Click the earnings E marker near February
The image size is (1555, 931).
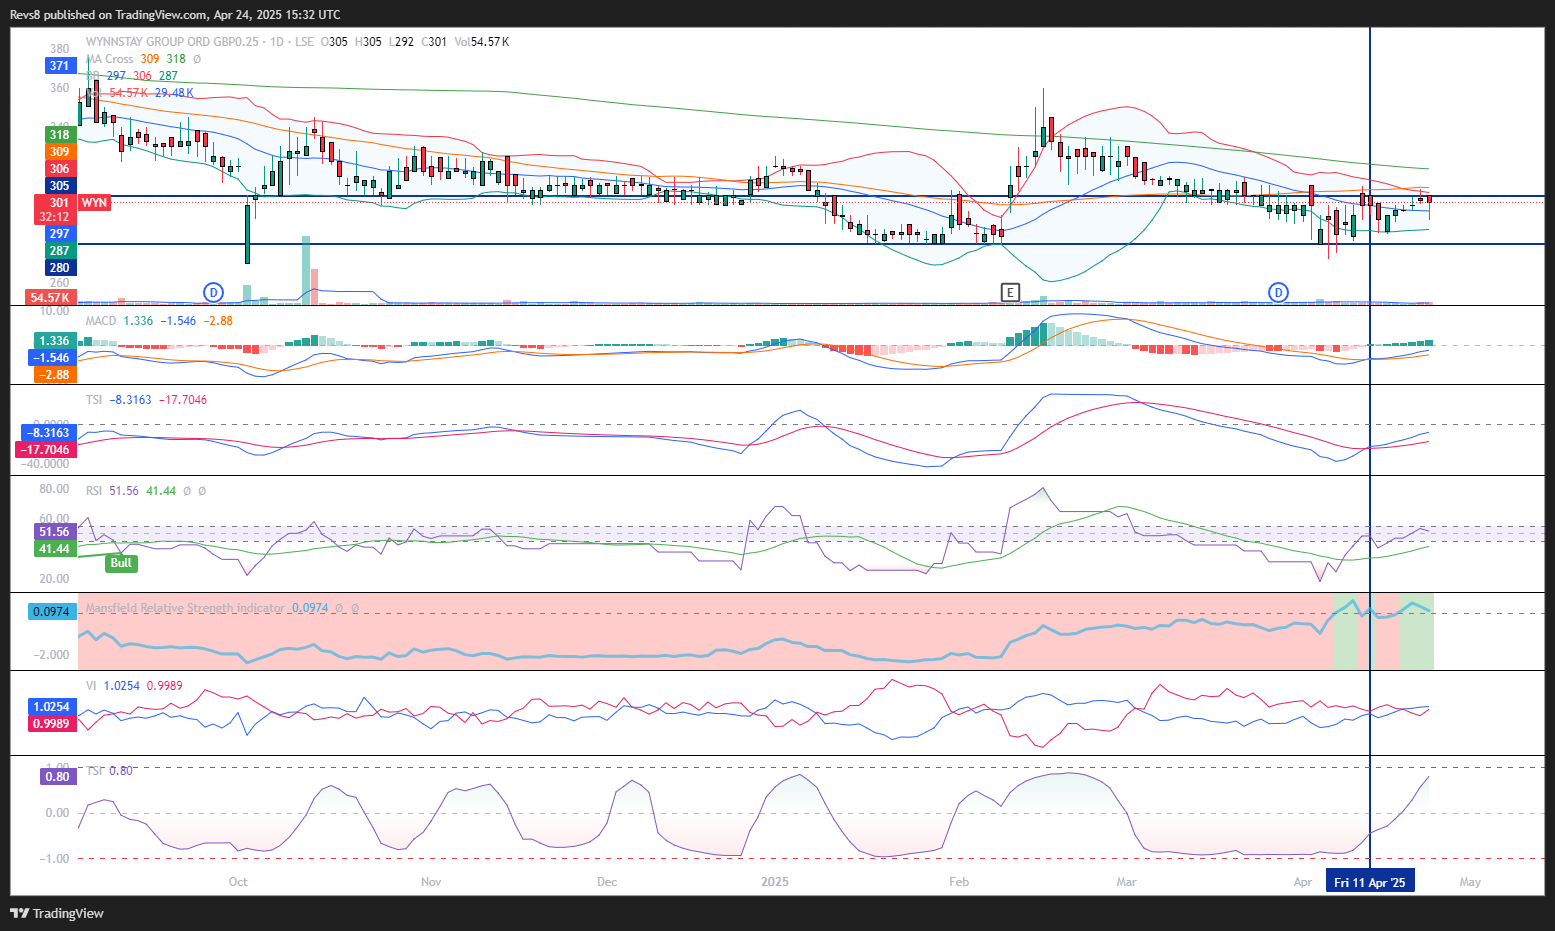pos(1010,292)
